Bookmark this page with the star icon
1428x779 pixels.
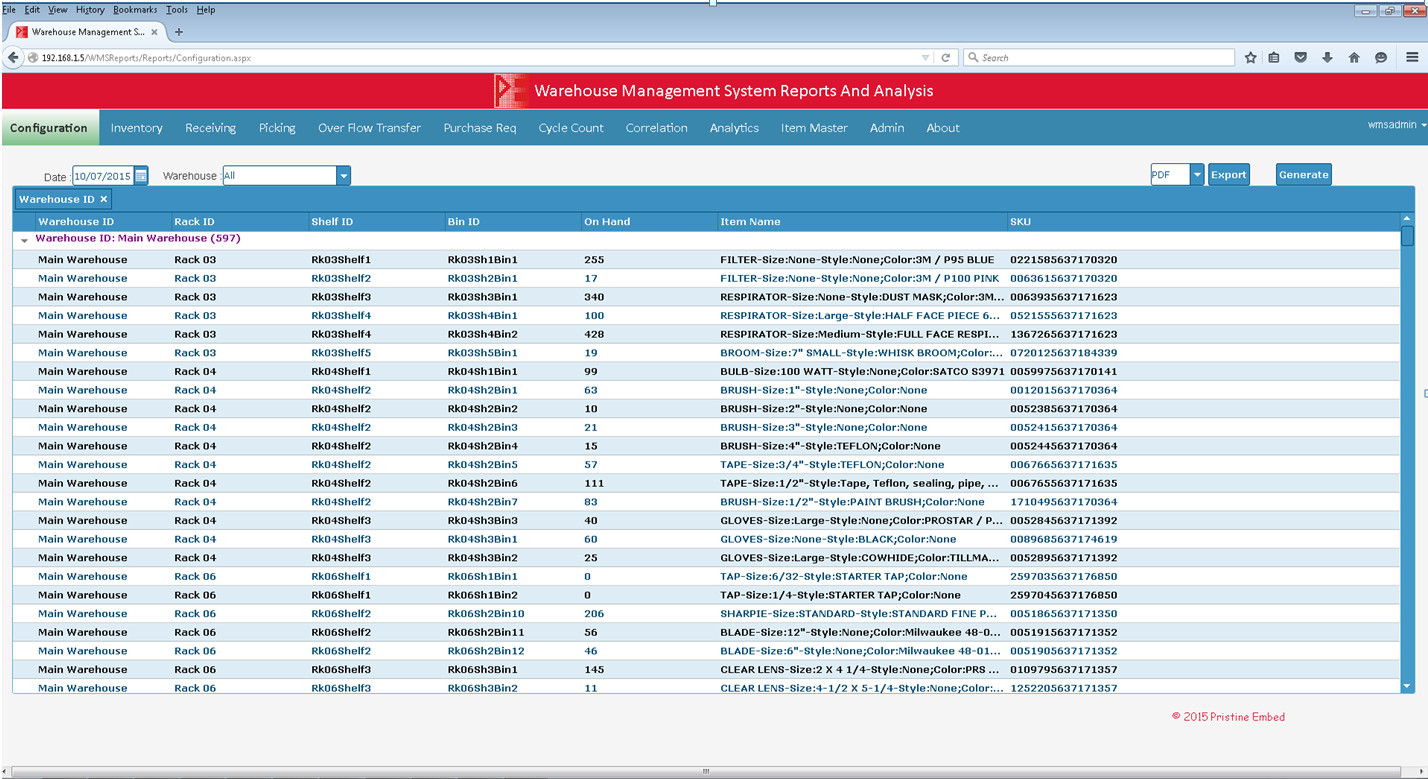tap(1251, 58)
